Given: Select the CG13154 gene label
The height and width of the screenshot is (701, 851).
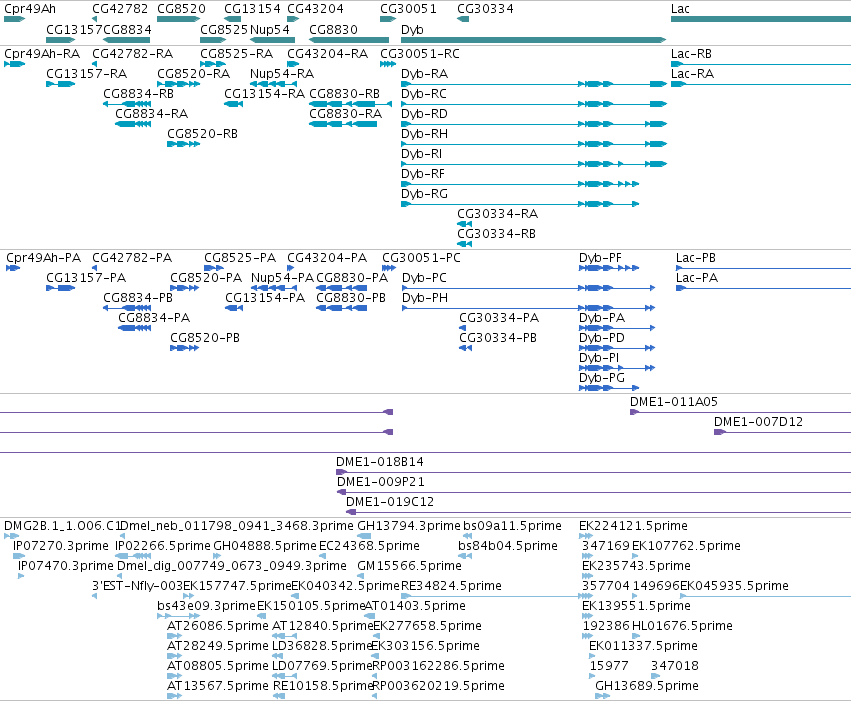Looking at the screenshot, I should click(252, 9).
